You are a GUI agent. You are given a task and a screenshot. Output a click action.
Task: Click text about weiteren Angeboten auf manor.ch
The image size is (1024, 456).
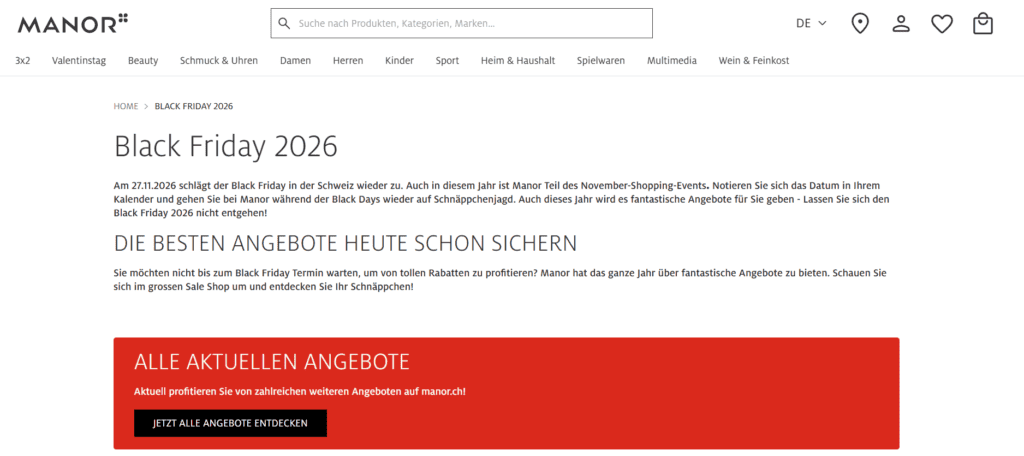pyautogui.click(x=300, y=392)
